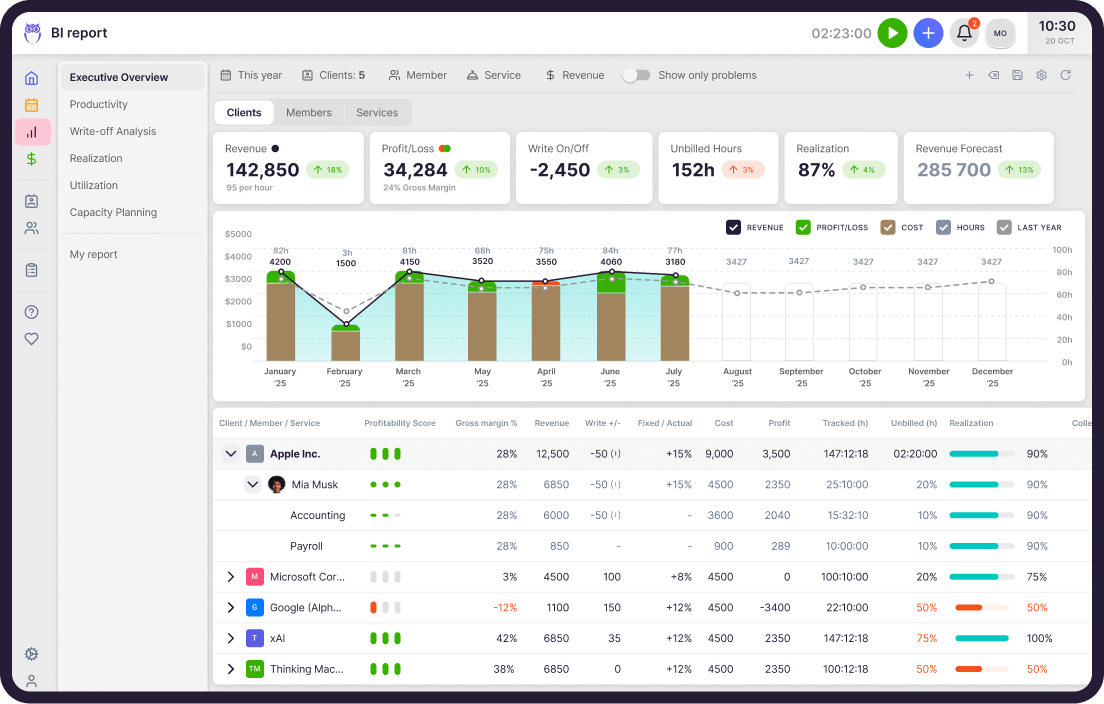Open the This year date filter
Screen dimensions: 1104x704
click(251, 75)
